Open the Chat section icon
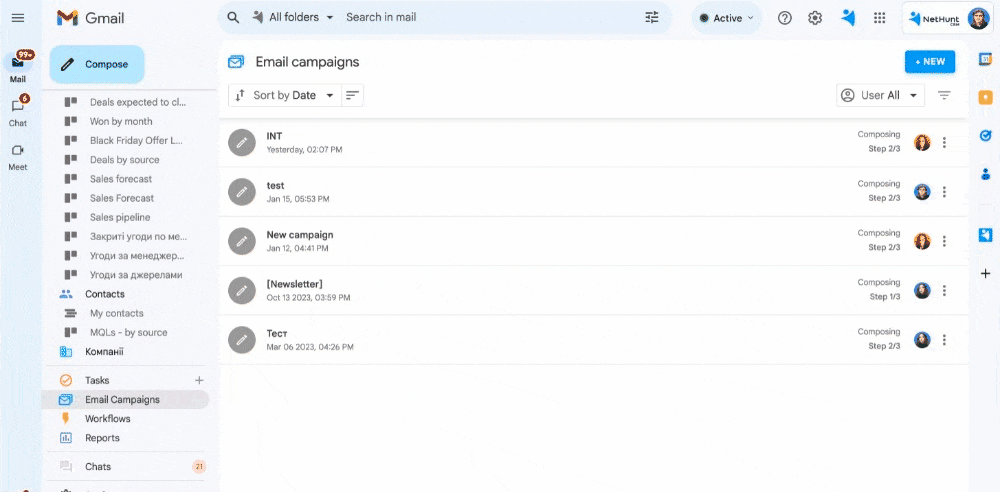The width and height of the screenshot is (1000, 492). pyautogui.click(x=18, y=106)
